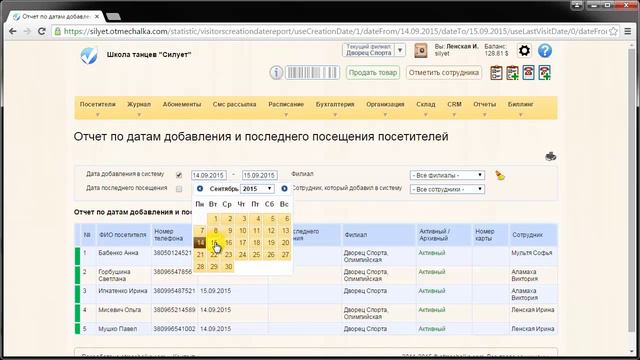Screen dimensions: 640x360
Task: Open a new browser tab
Action: (113, 16)
